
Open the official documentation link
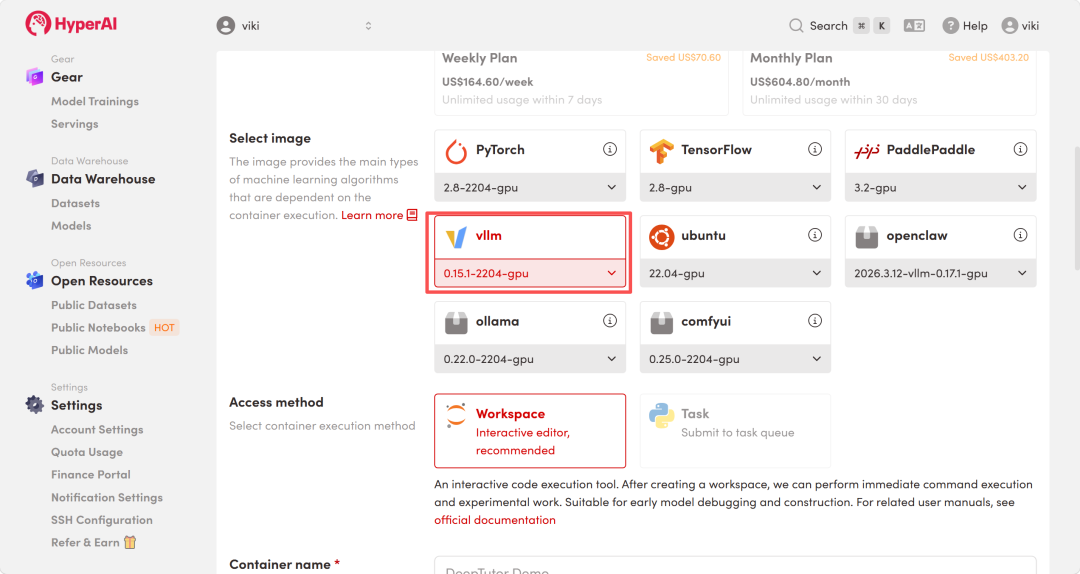[495, 520]
